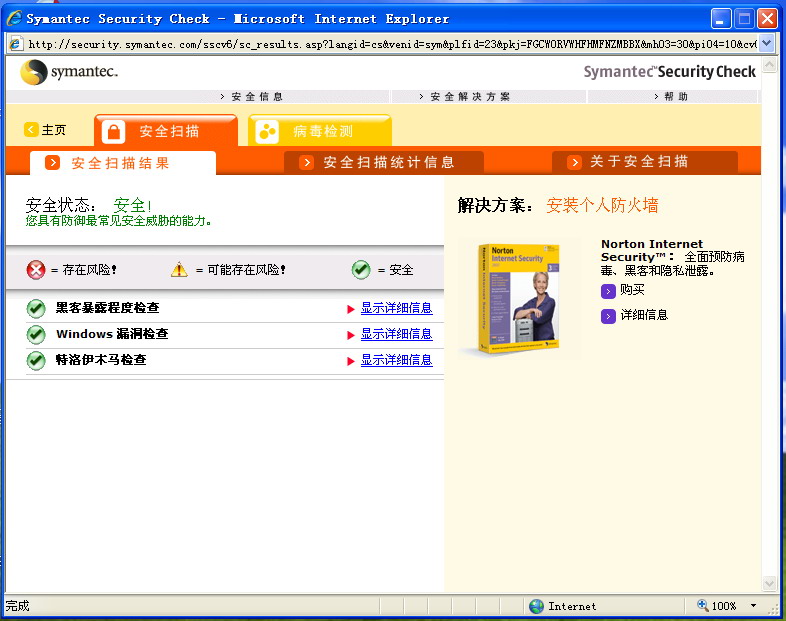Screen dimensions: 786x621
Task: Click the 安装个人防火墙 solution link
Action: pyautogui.click(x=602, y=205)
